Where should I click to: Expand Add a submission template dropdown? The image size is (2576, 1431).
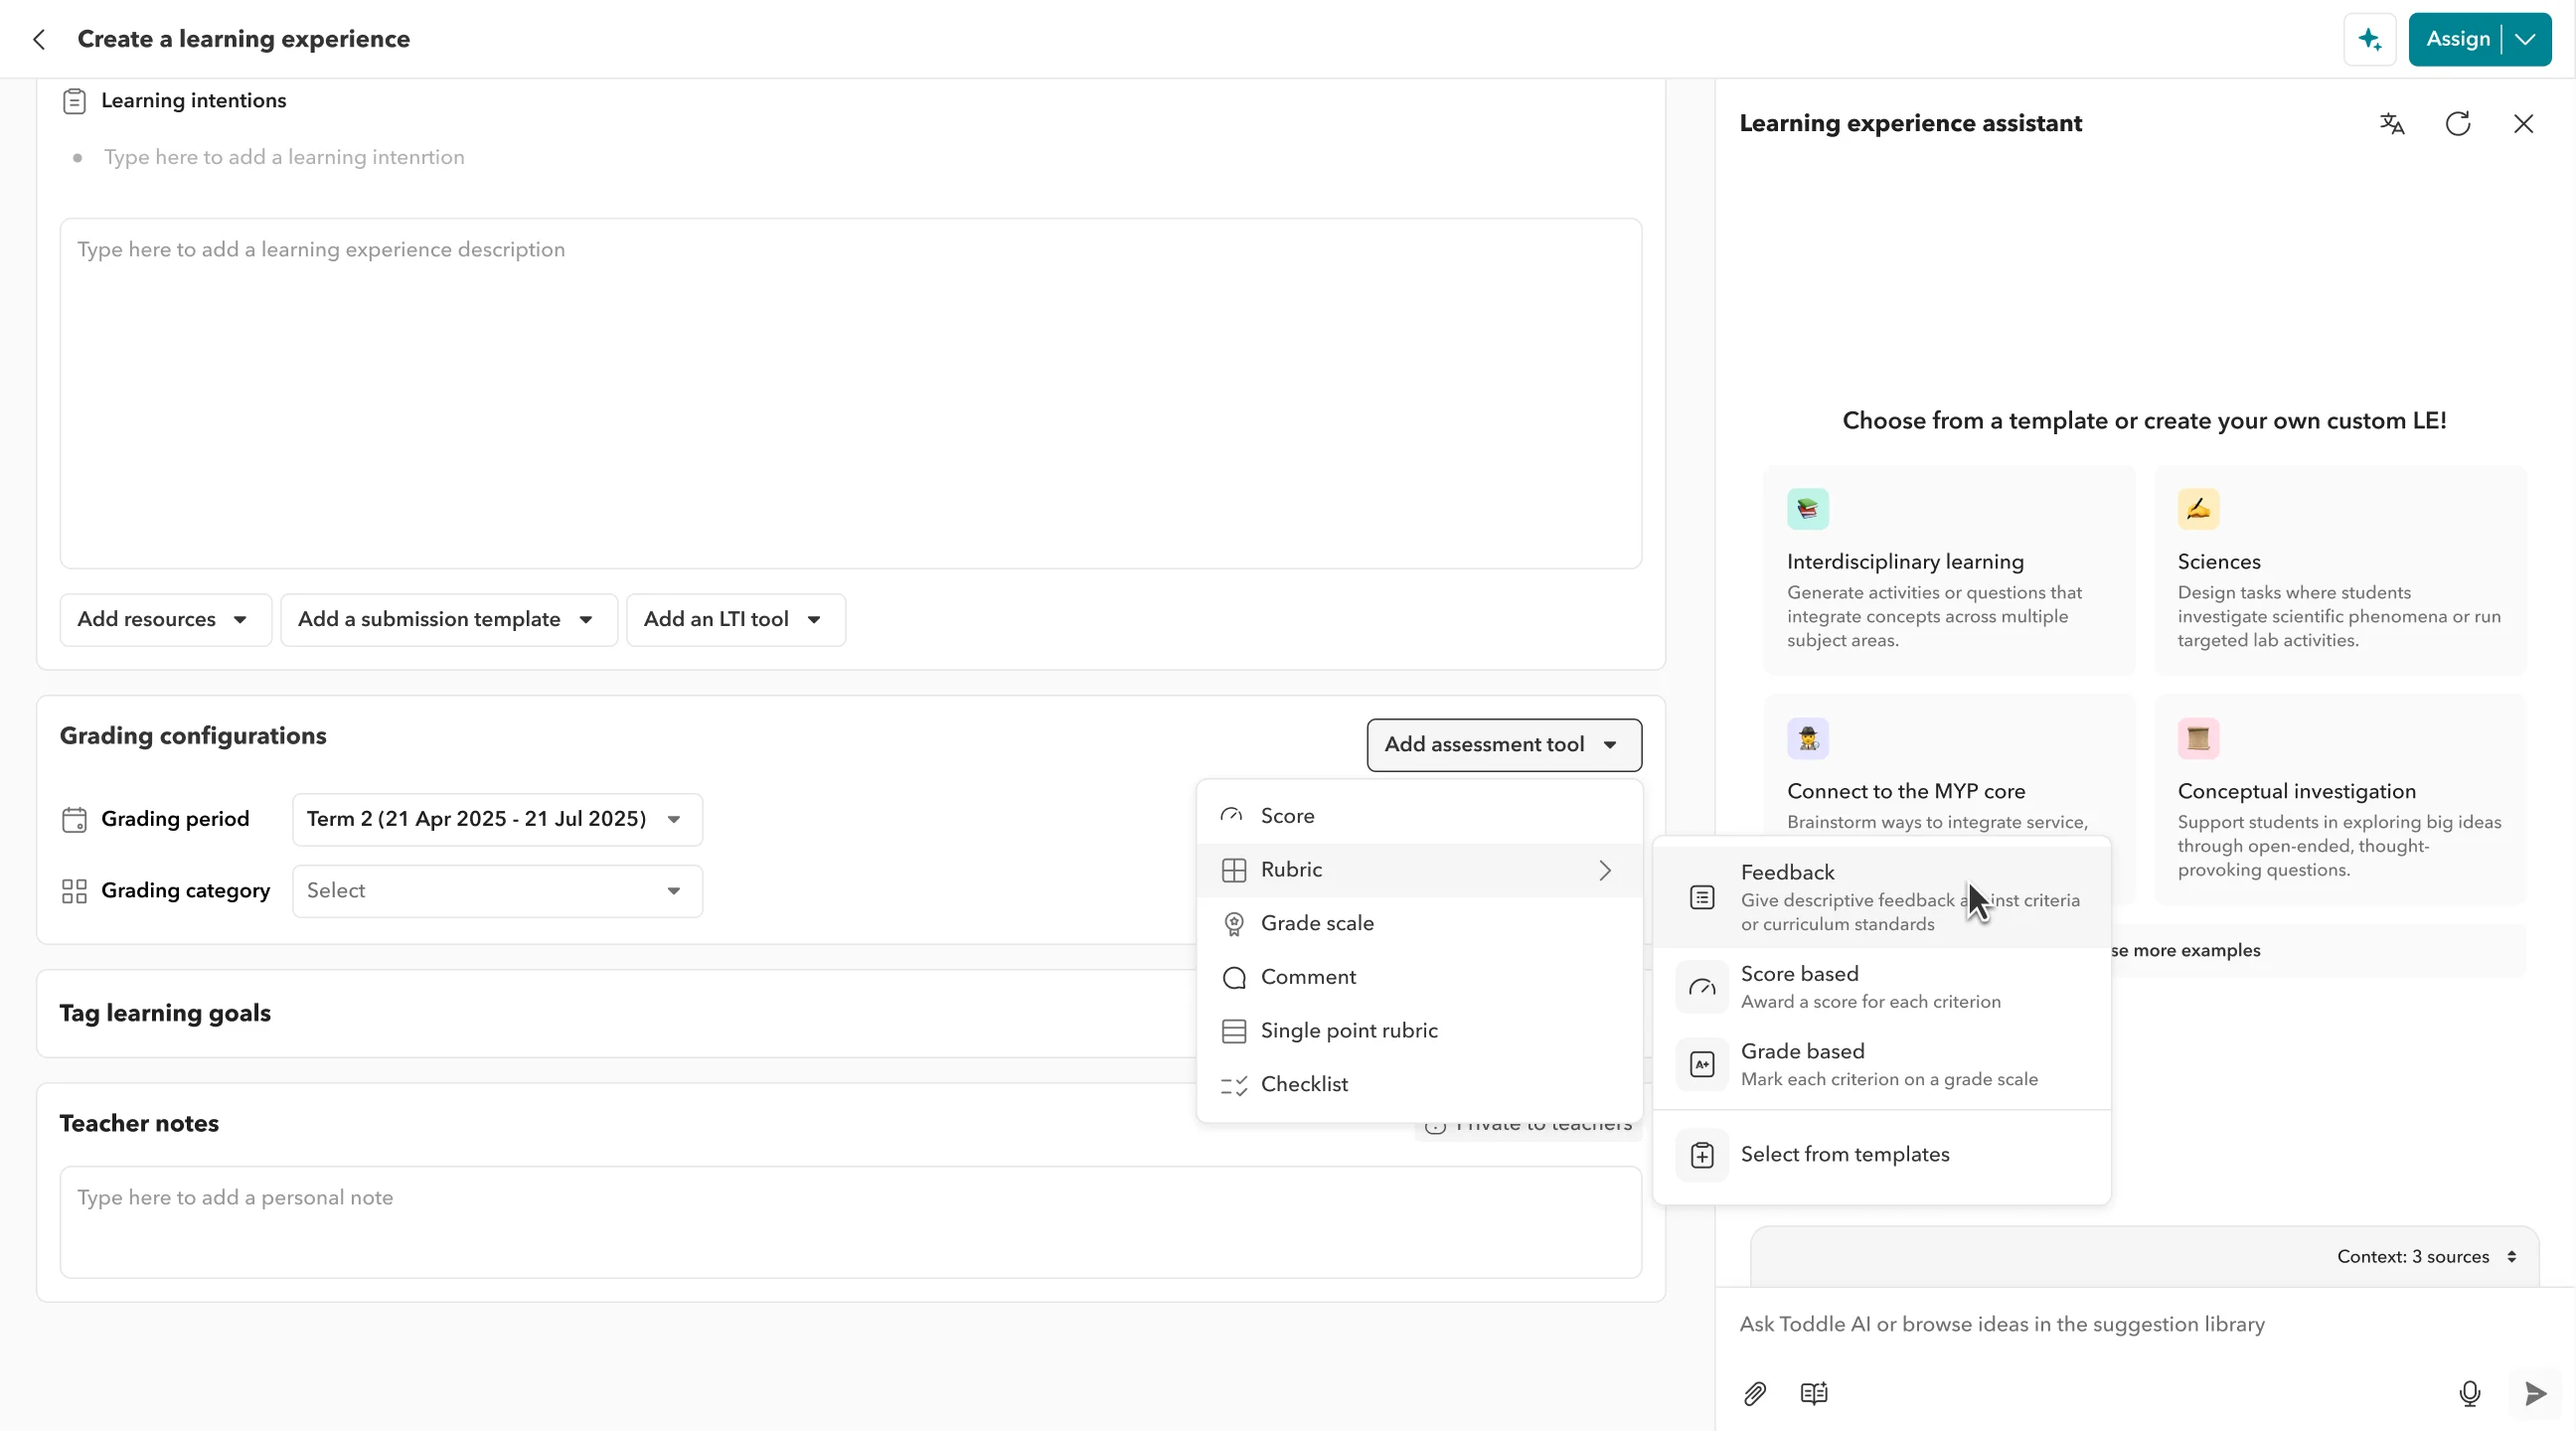pyautogui.click(x=449, y=620)
